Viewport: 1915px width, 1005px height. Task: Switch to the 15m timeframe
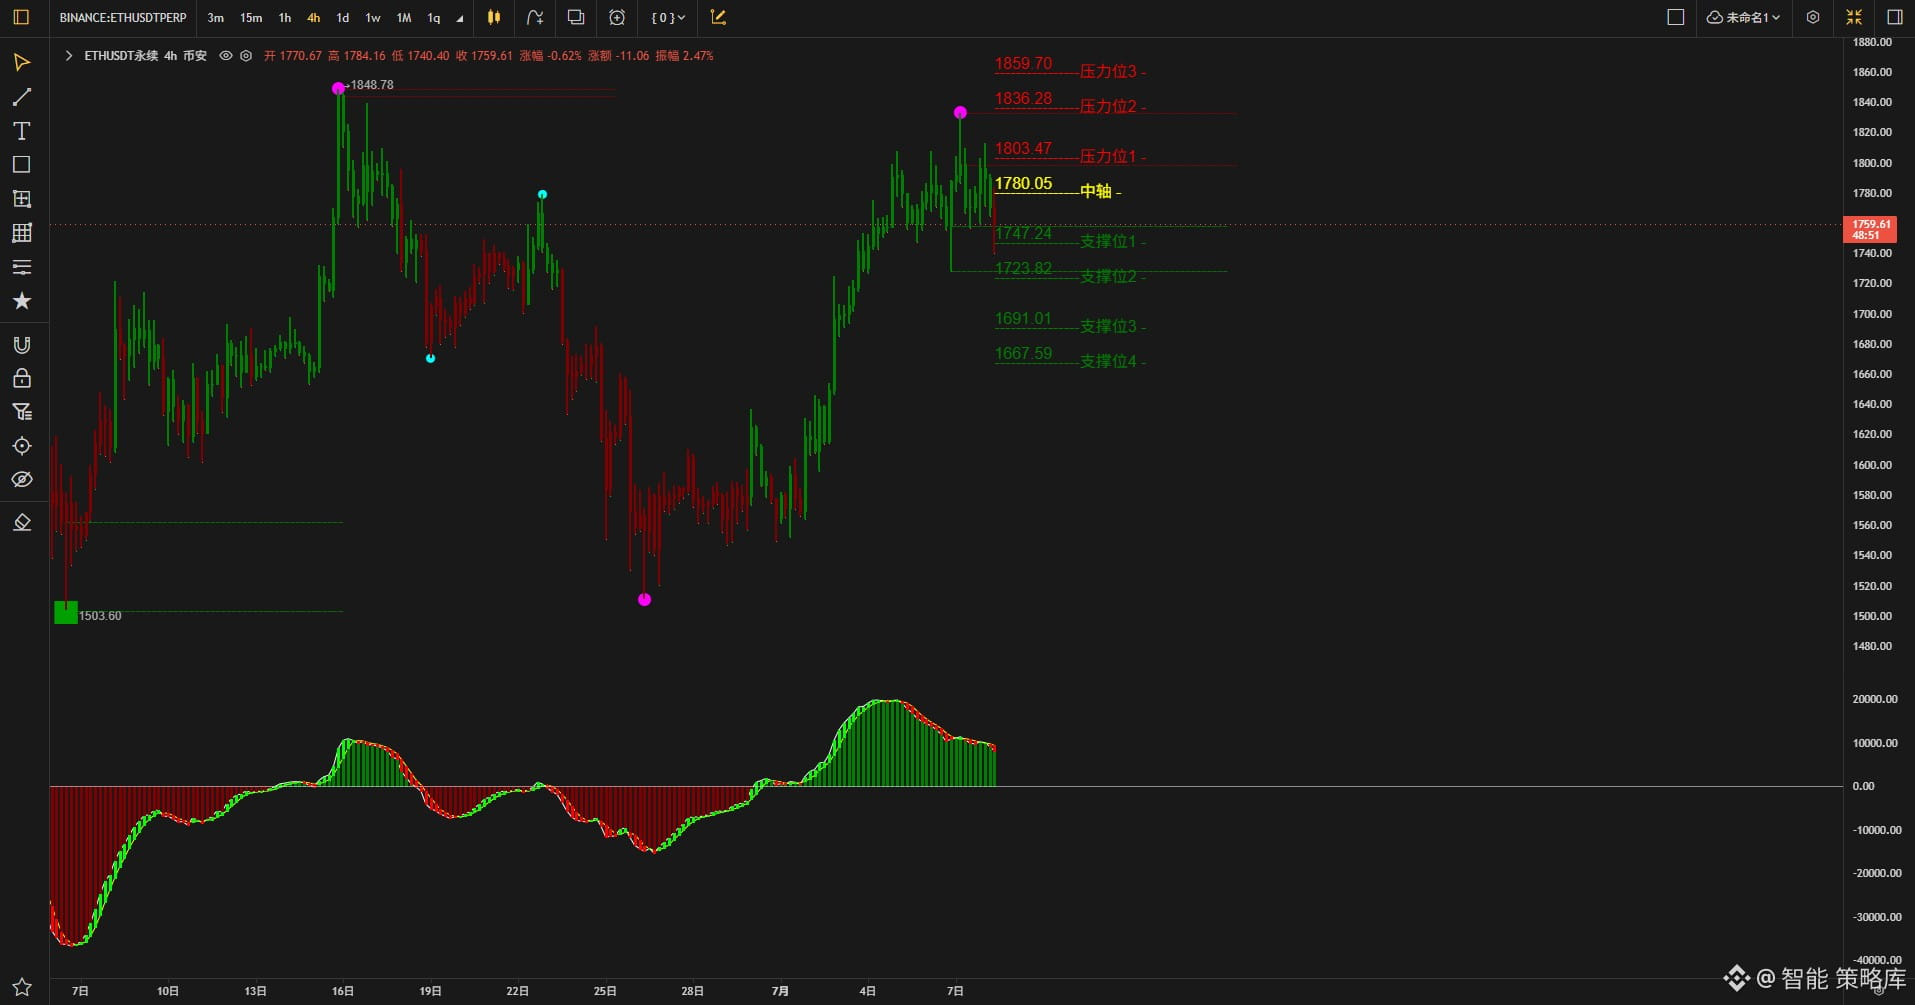(251, 18)
